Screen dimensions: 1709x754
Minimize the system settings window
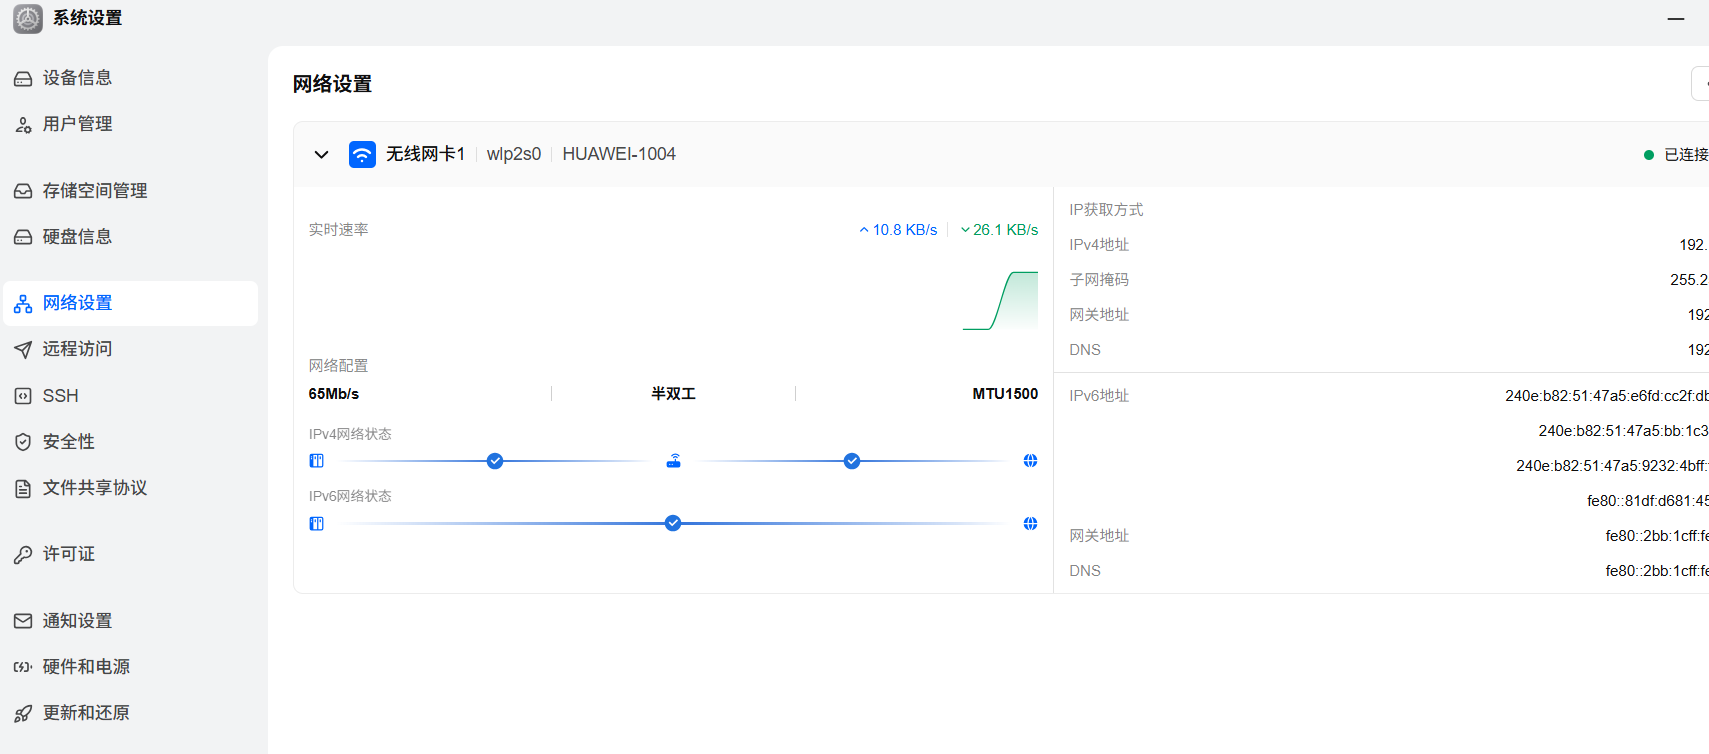coord(1676,19)
